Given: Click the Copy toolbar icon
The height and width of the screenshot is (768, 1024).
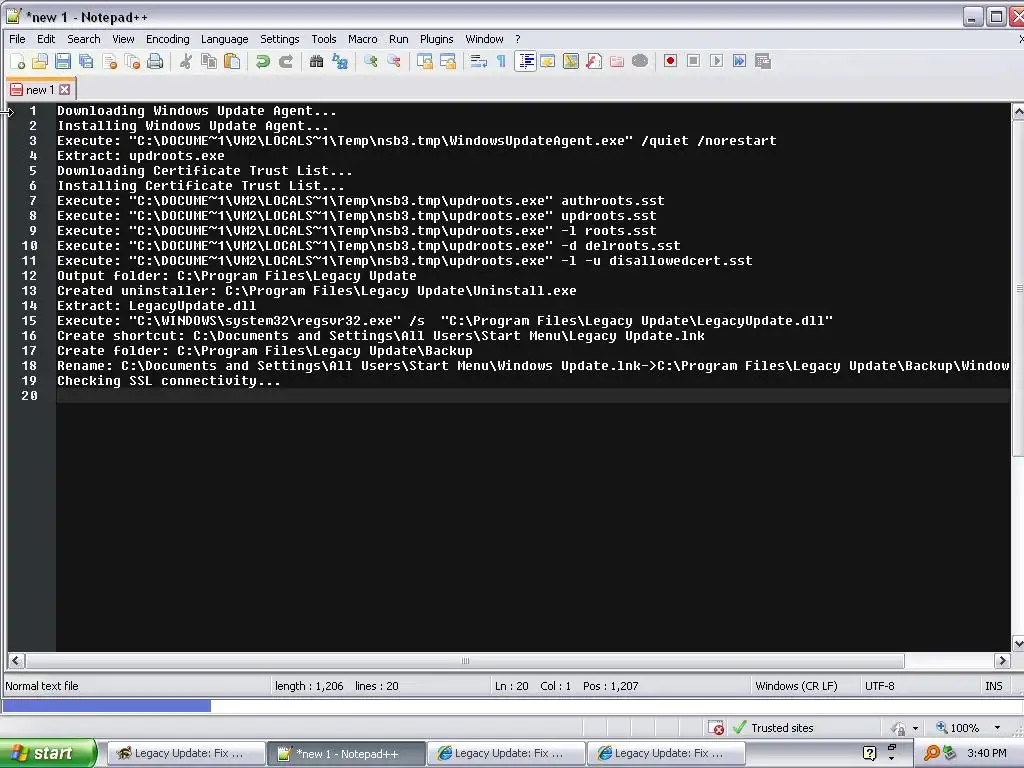Looking at the screenshot, I should pos(209,61).
